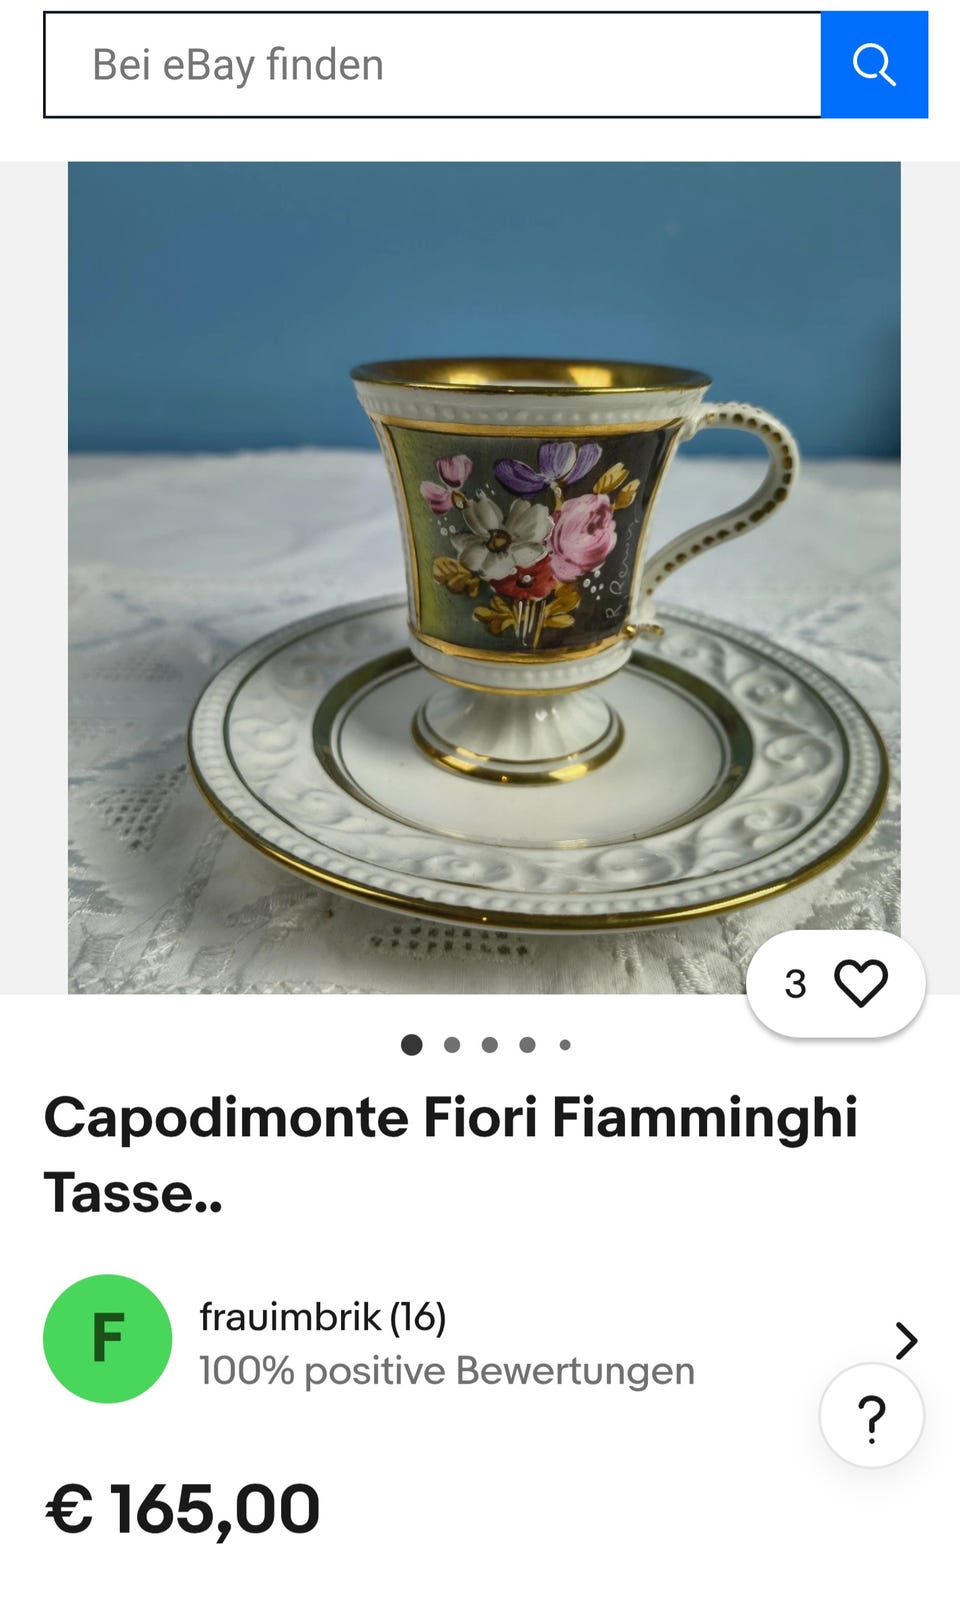Click the frauimbrik seller name
Viewport: 960px width, 1599px height.
pyautogui.click(x=290, y=1317)
